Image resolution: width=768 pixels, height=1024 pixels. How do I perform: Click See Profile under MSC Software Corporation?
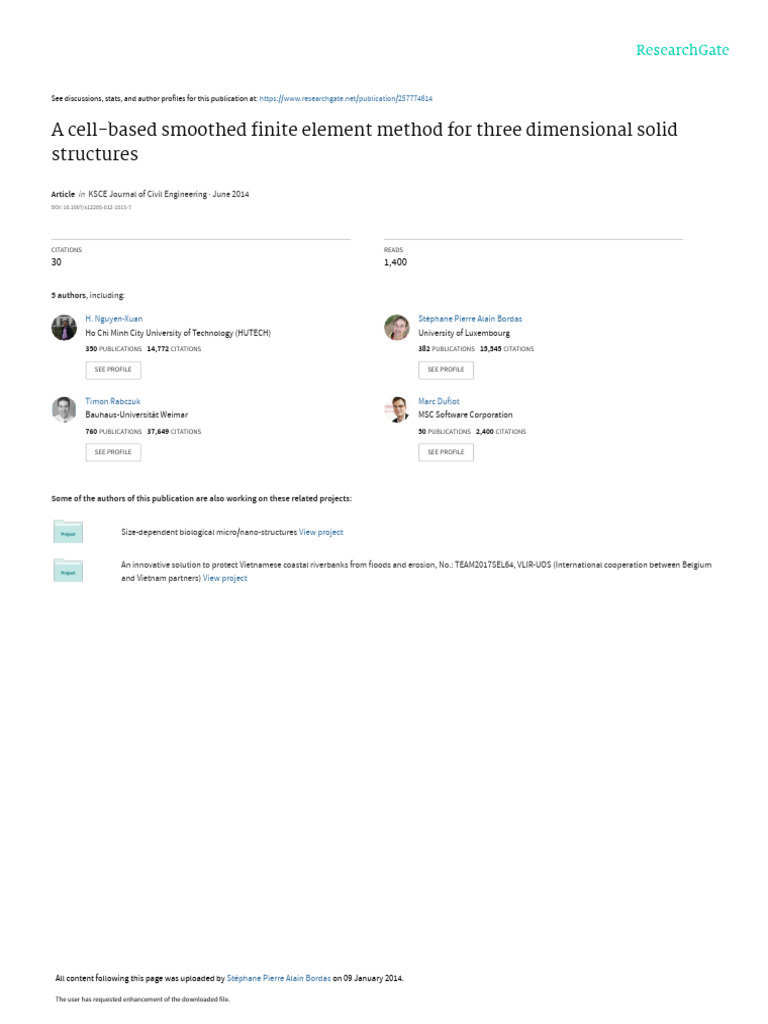446,452
